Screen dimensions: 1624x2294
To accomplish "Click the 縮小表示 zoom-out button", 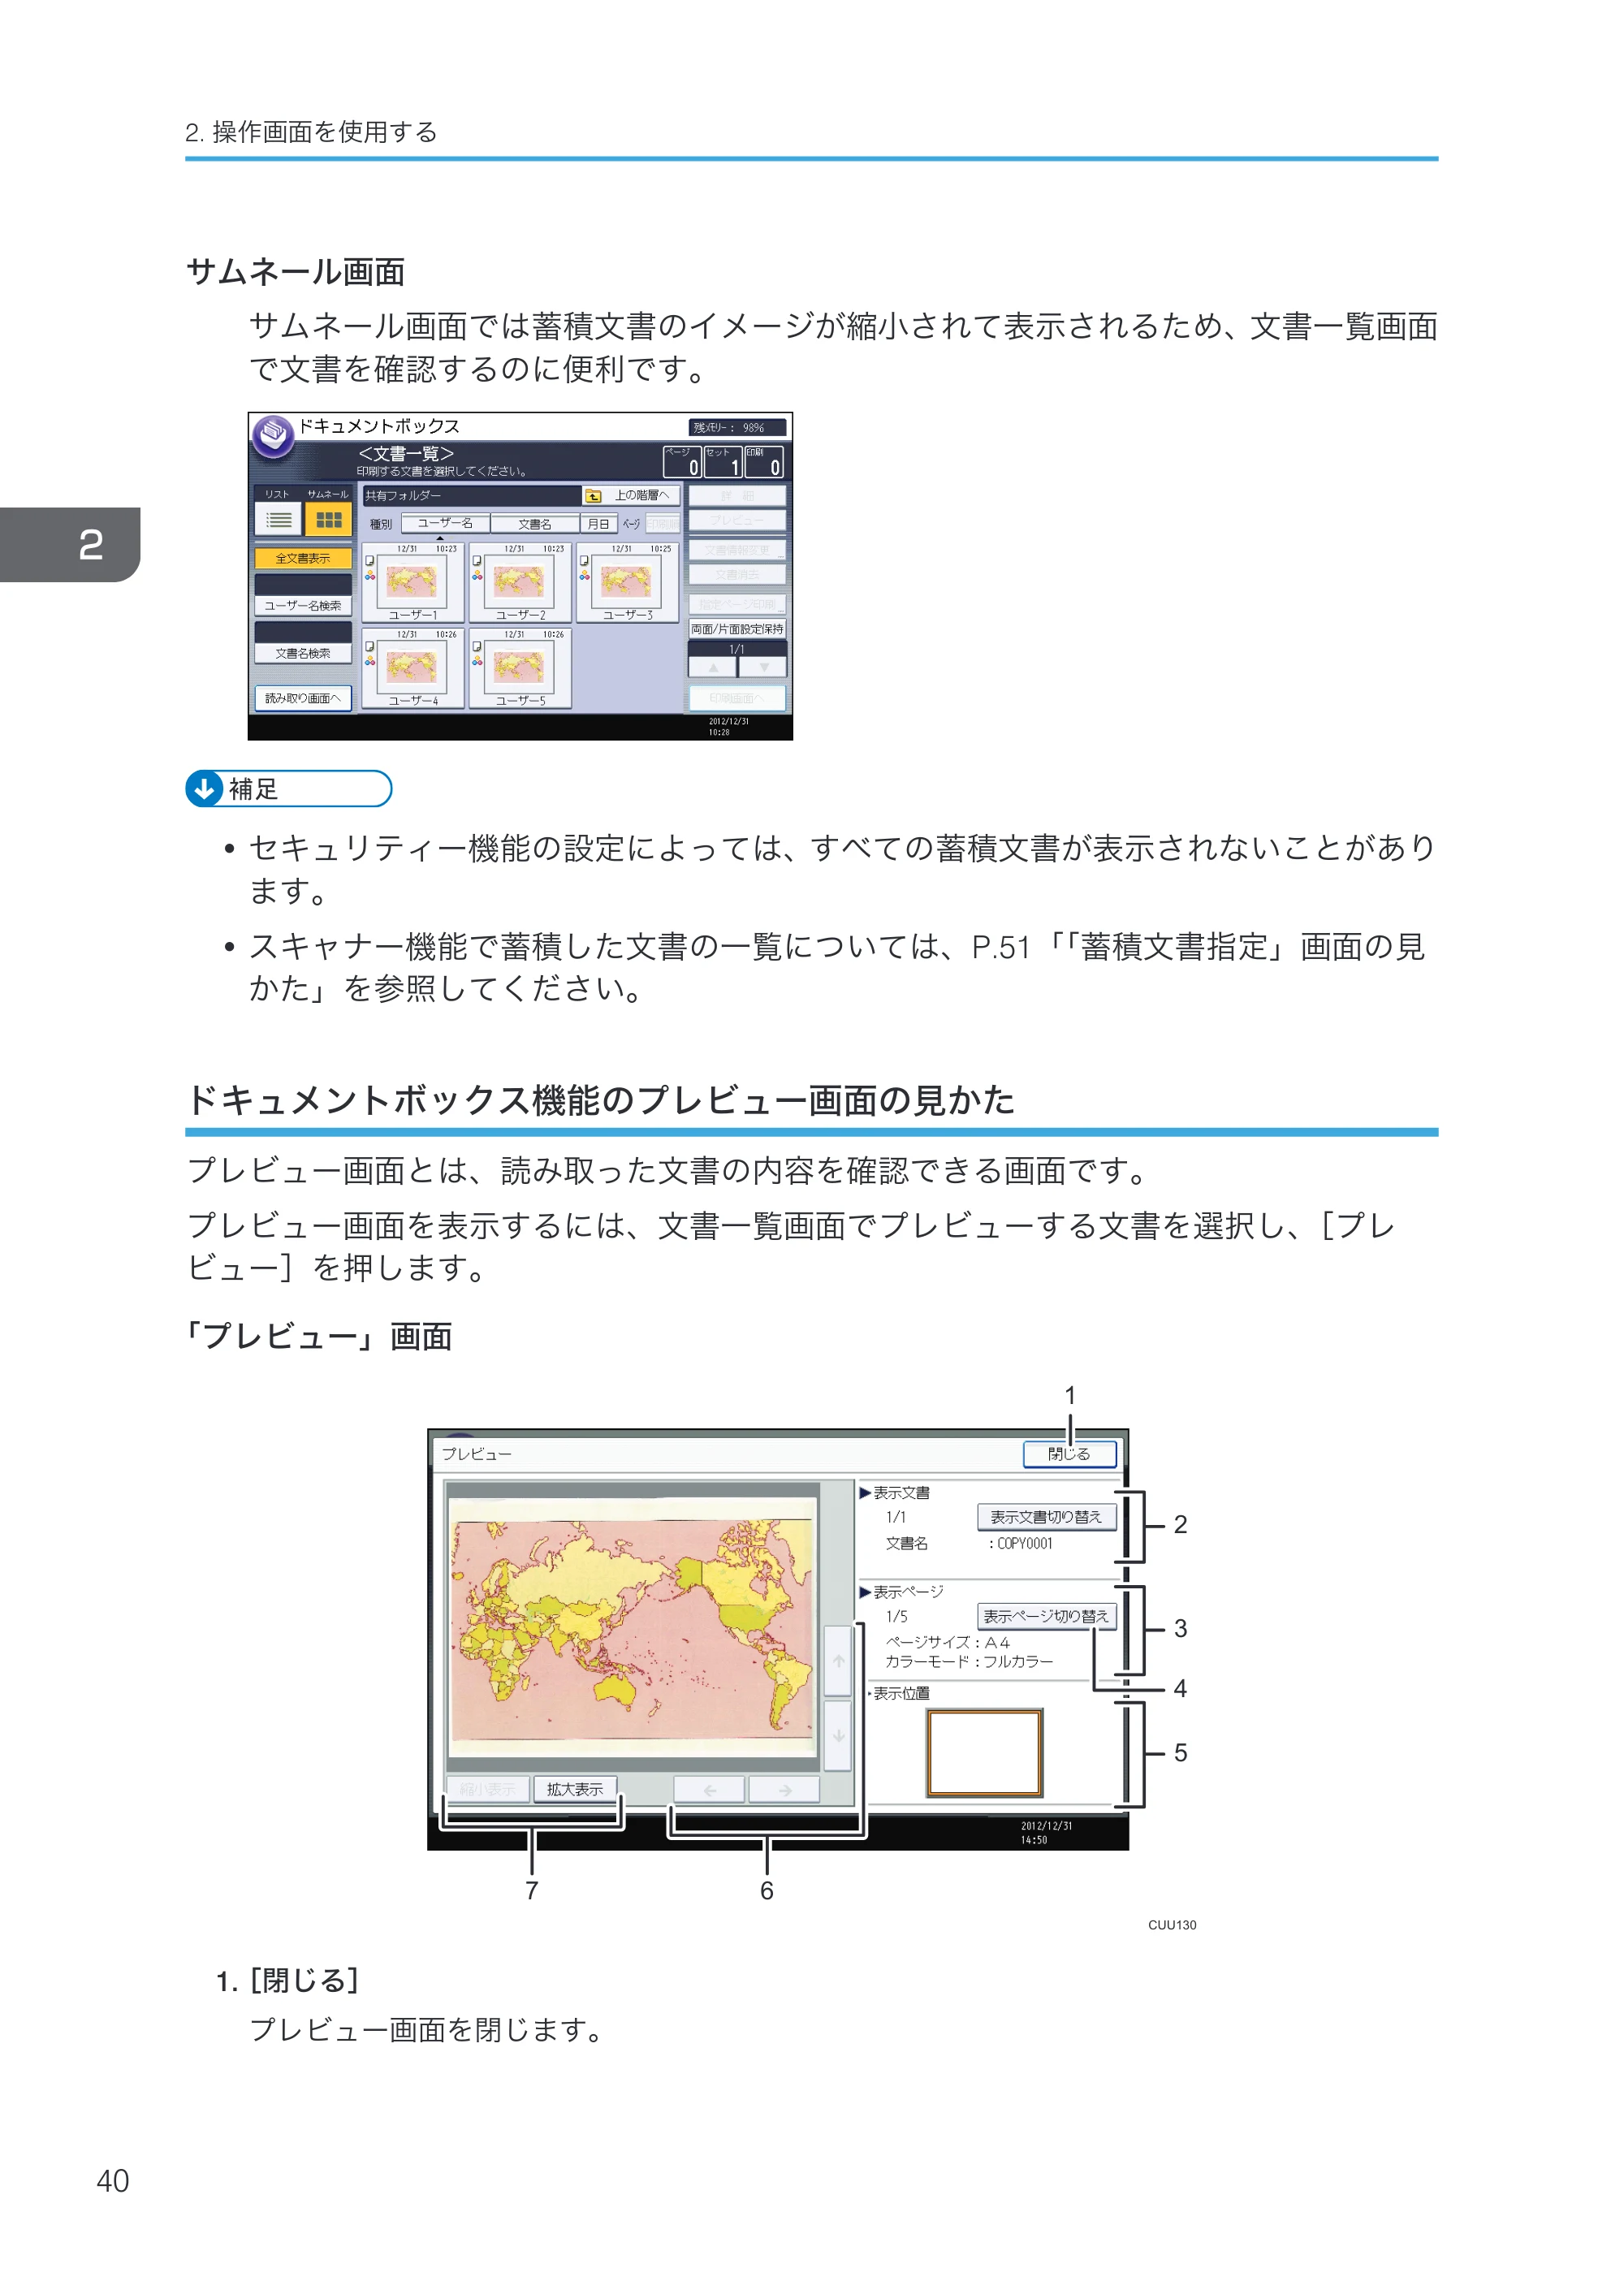I will [x=488, y=1790].
